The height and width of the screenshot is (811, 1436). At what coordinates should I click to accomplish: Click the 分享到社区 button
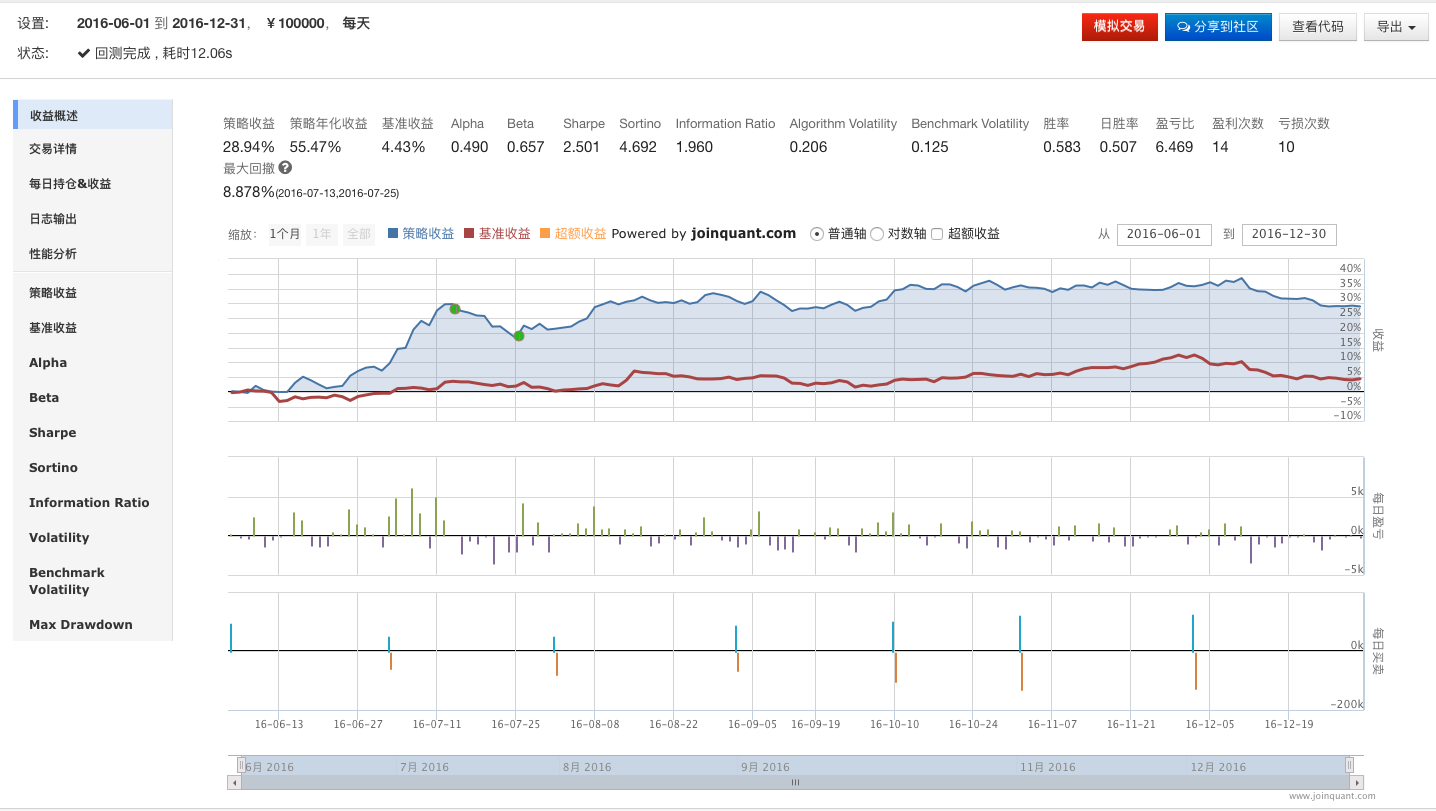point(1218,27)
